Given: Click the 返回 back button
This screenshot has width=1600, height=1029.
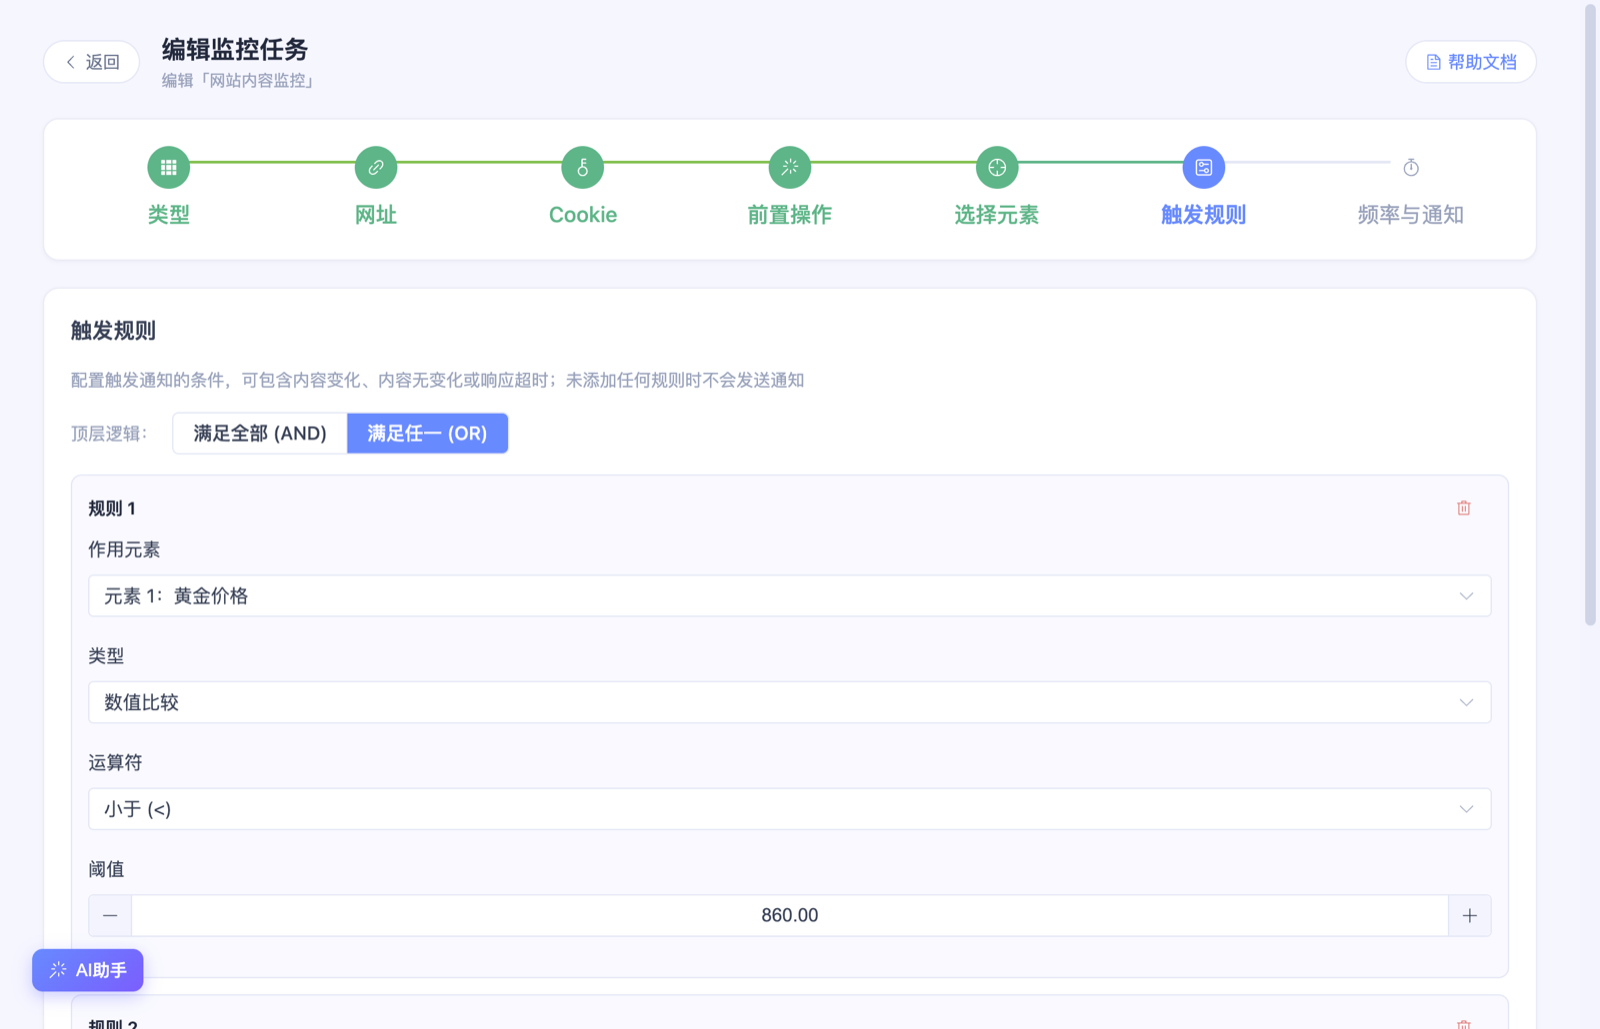Looking at the screenshot, I should coord(91,62).
